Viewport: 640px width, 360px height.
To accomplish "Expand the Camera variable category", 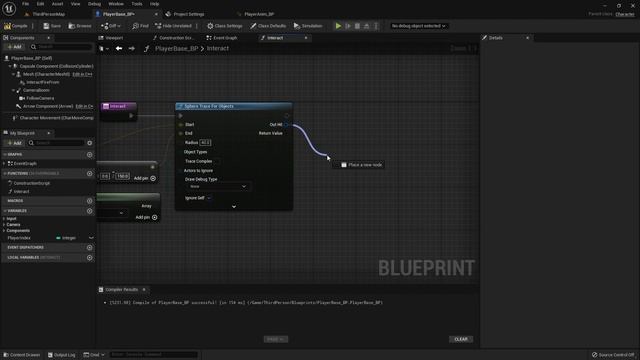I will (x=4, y=224).
